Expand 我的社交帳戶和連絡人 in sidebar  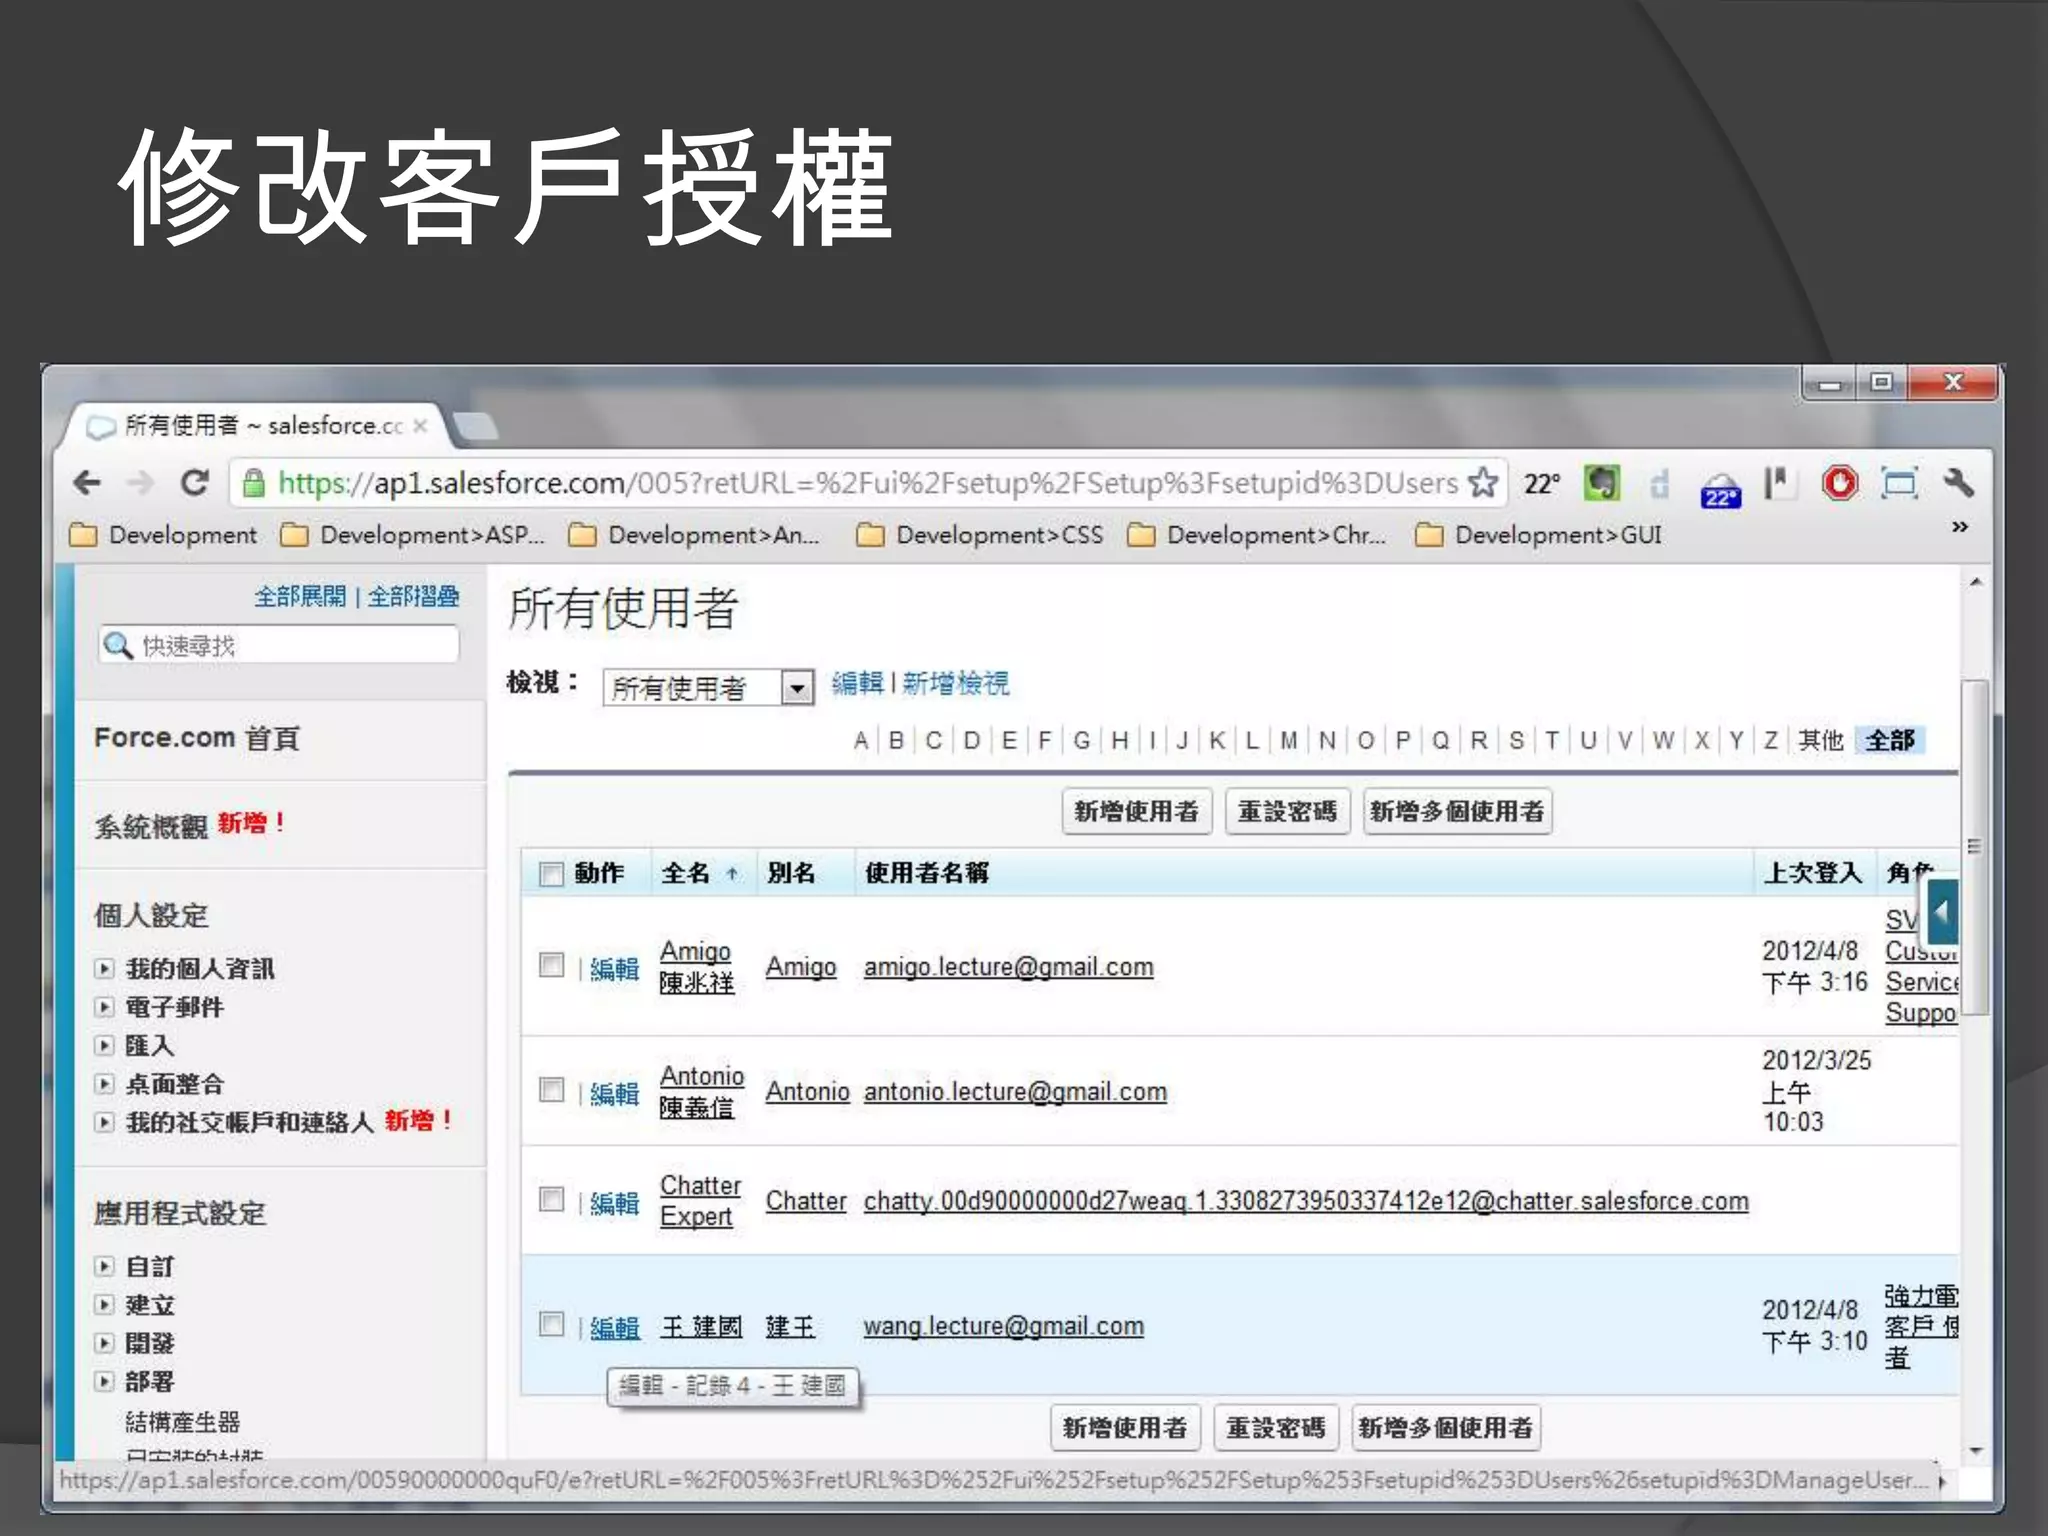click(x=104, y=1122)
